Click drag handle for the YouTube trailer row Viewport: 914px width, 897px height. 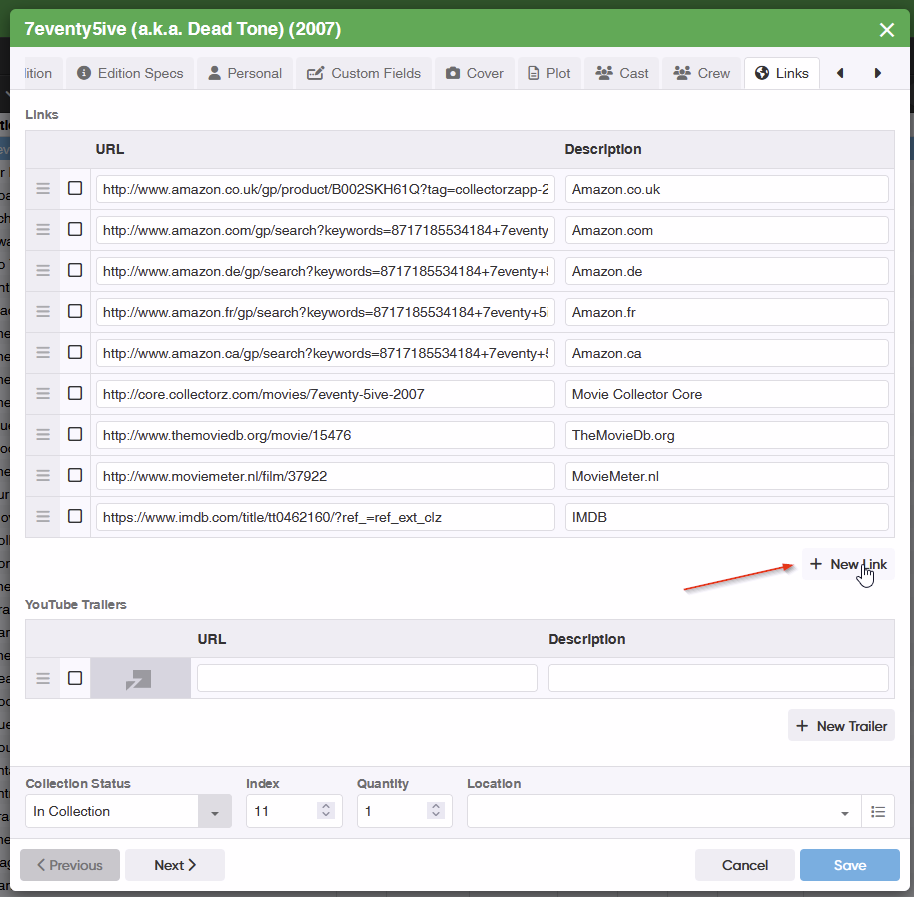[43, 678]
